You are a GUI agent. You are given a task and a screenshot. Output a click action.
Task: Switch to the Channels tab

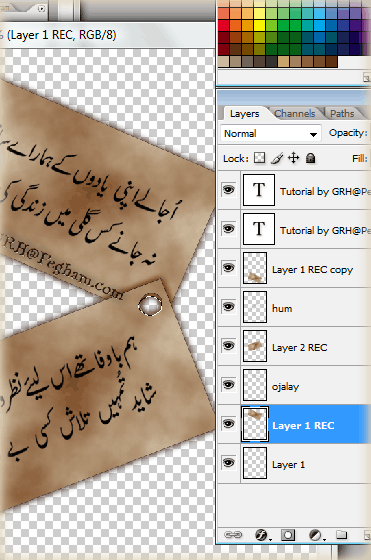pos(295,114)
